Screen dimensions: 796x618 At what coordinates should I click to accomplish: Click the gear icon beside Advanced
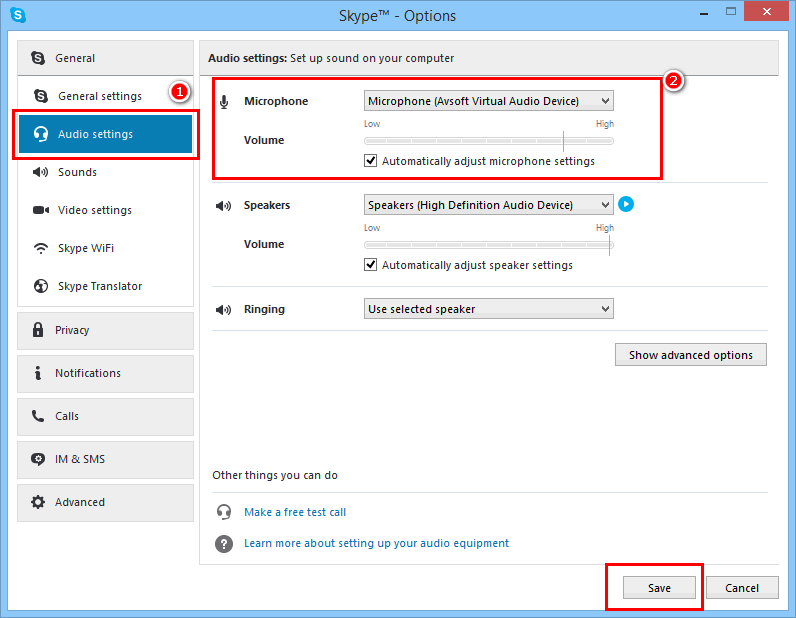click(38, 502)
